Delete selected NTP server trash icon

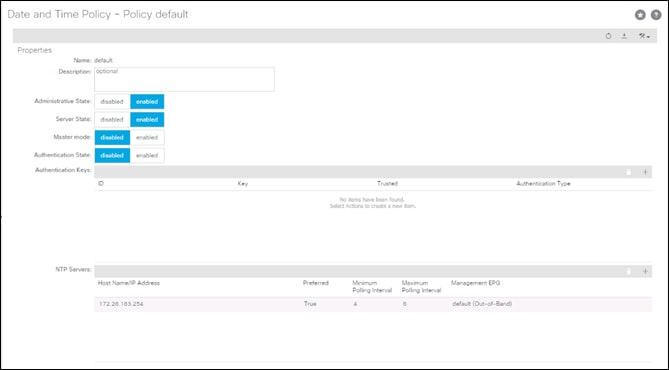(628, 271)
